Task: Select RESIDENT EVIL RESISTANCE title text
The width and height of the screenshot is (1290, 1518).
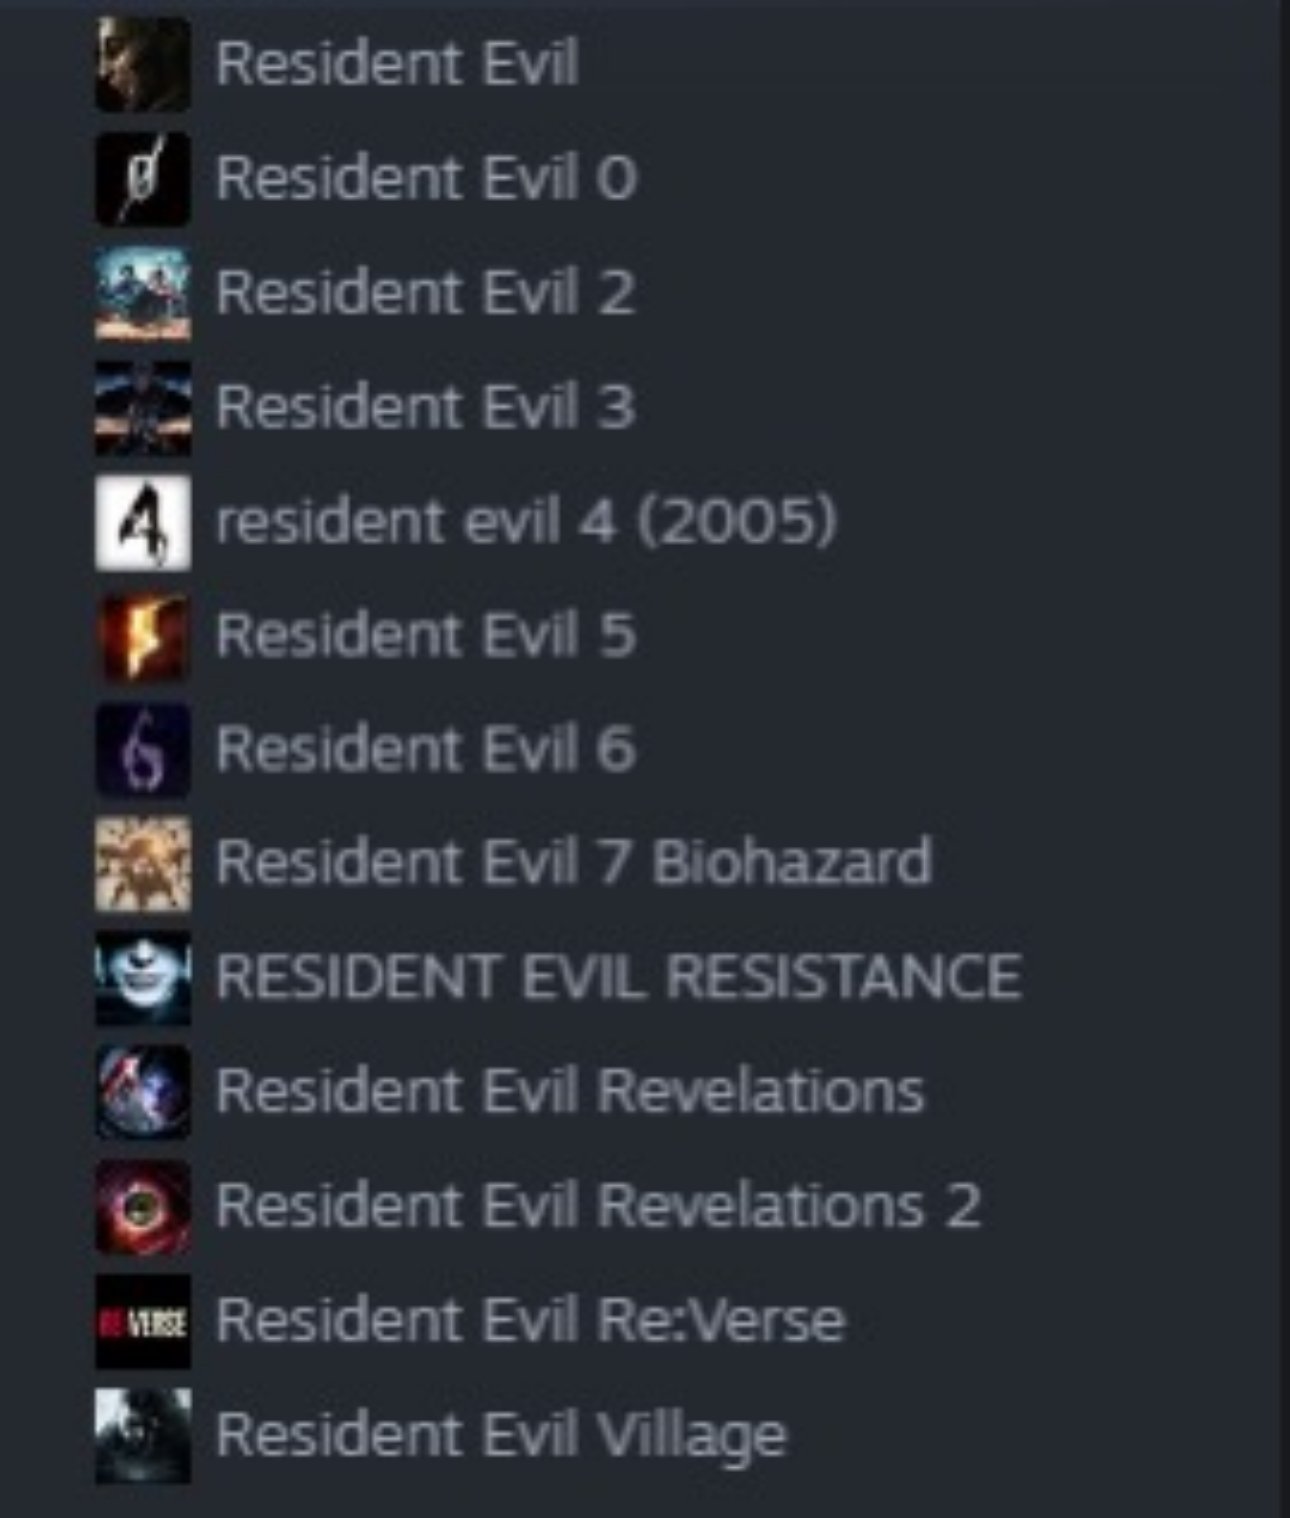Action: click(619, 978)
